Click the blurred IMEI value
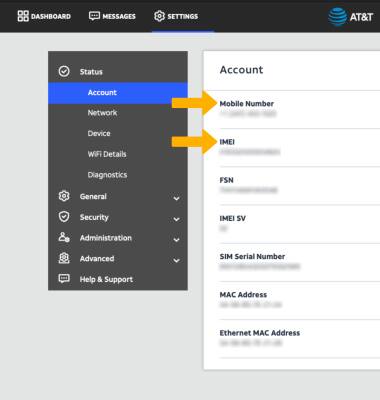380x400 pixels. [x=250, y=152]
